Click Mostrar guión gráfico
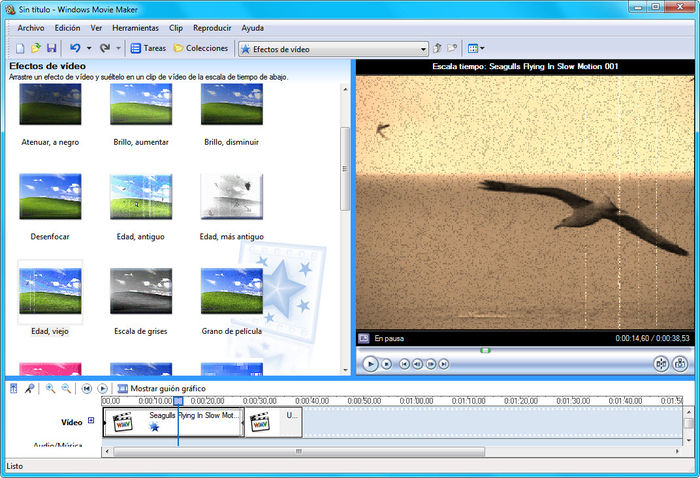The width and height of the screenshot is (700, 478). 161,388
